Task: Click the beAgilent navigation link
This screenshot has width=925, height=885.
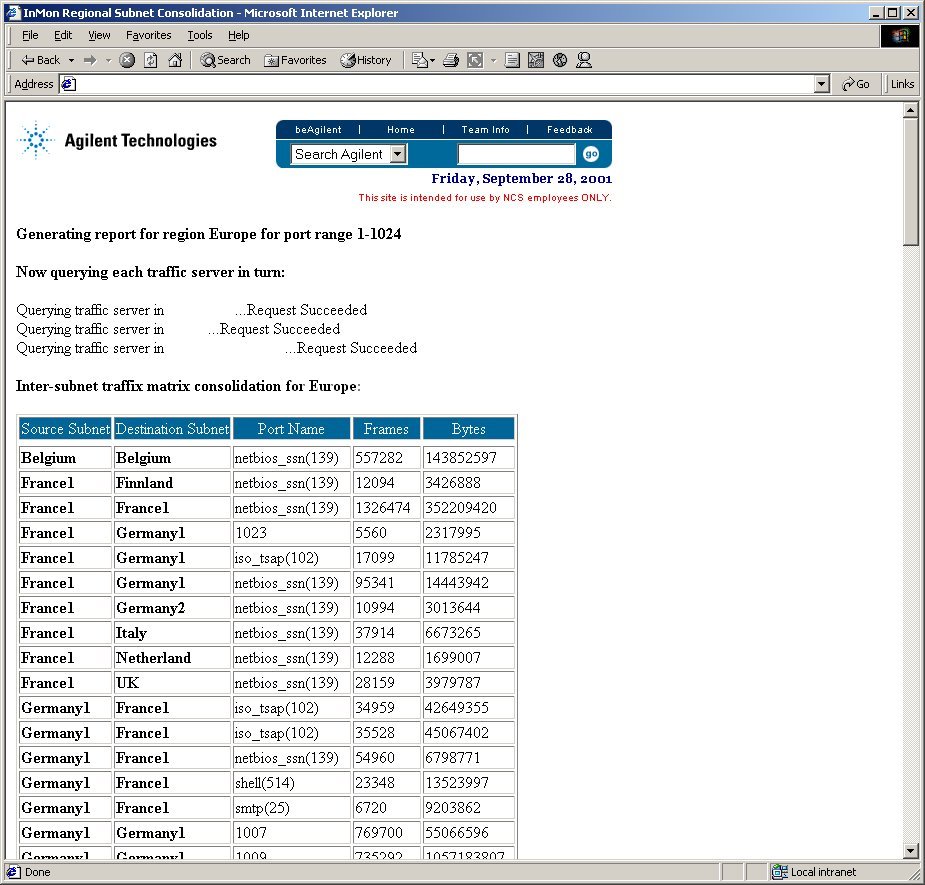Action: pos(318,130)
